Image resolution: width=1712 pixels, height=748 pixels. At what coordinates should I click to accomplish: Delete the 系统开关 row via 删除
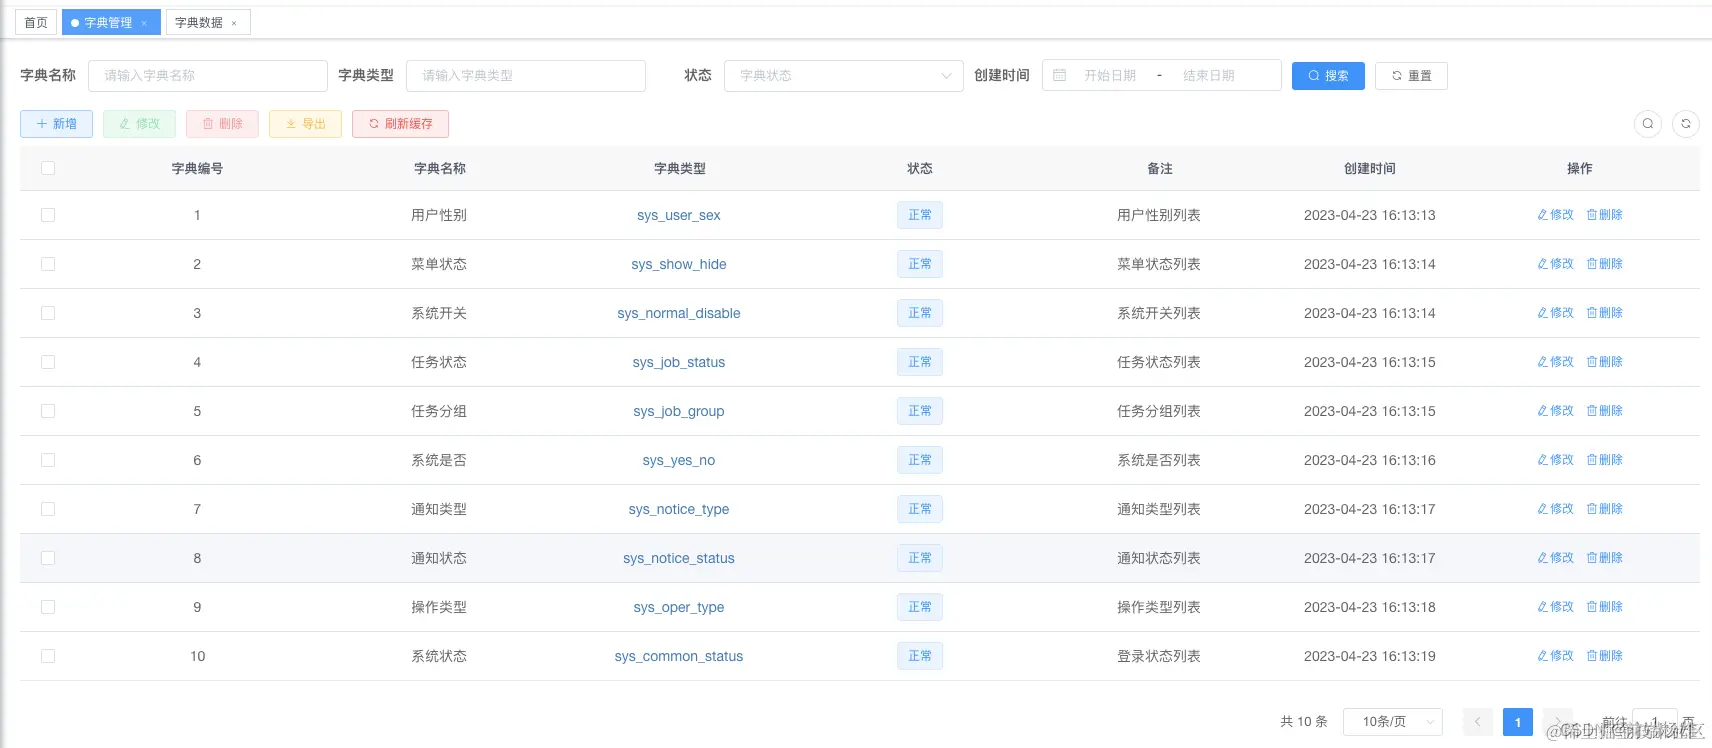1605,313
